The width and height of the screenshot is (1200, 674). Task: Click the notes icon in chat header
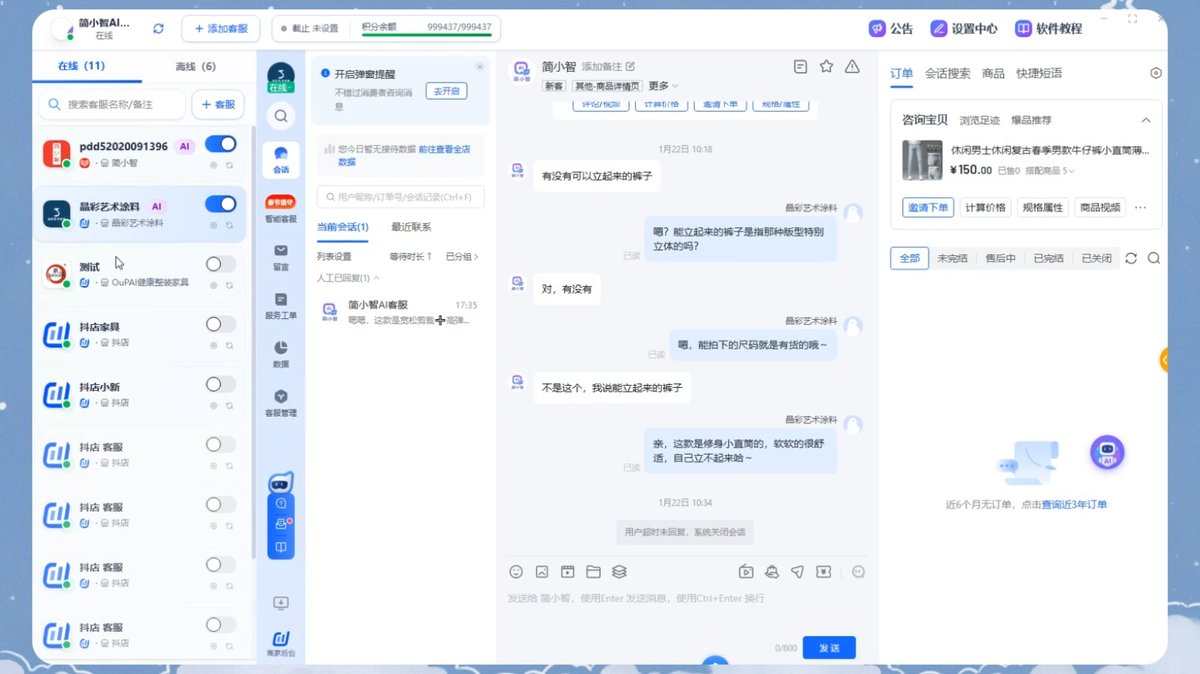800,66
